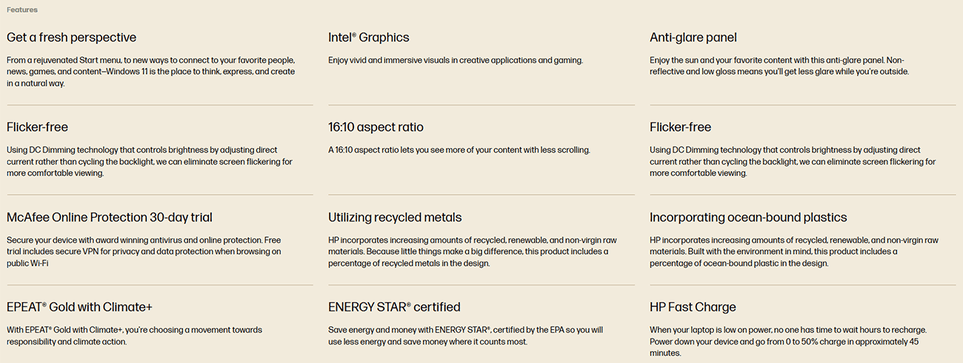
Task: Select the paragraph mentioning percentage of recycled metals
Action: [472, 251]
